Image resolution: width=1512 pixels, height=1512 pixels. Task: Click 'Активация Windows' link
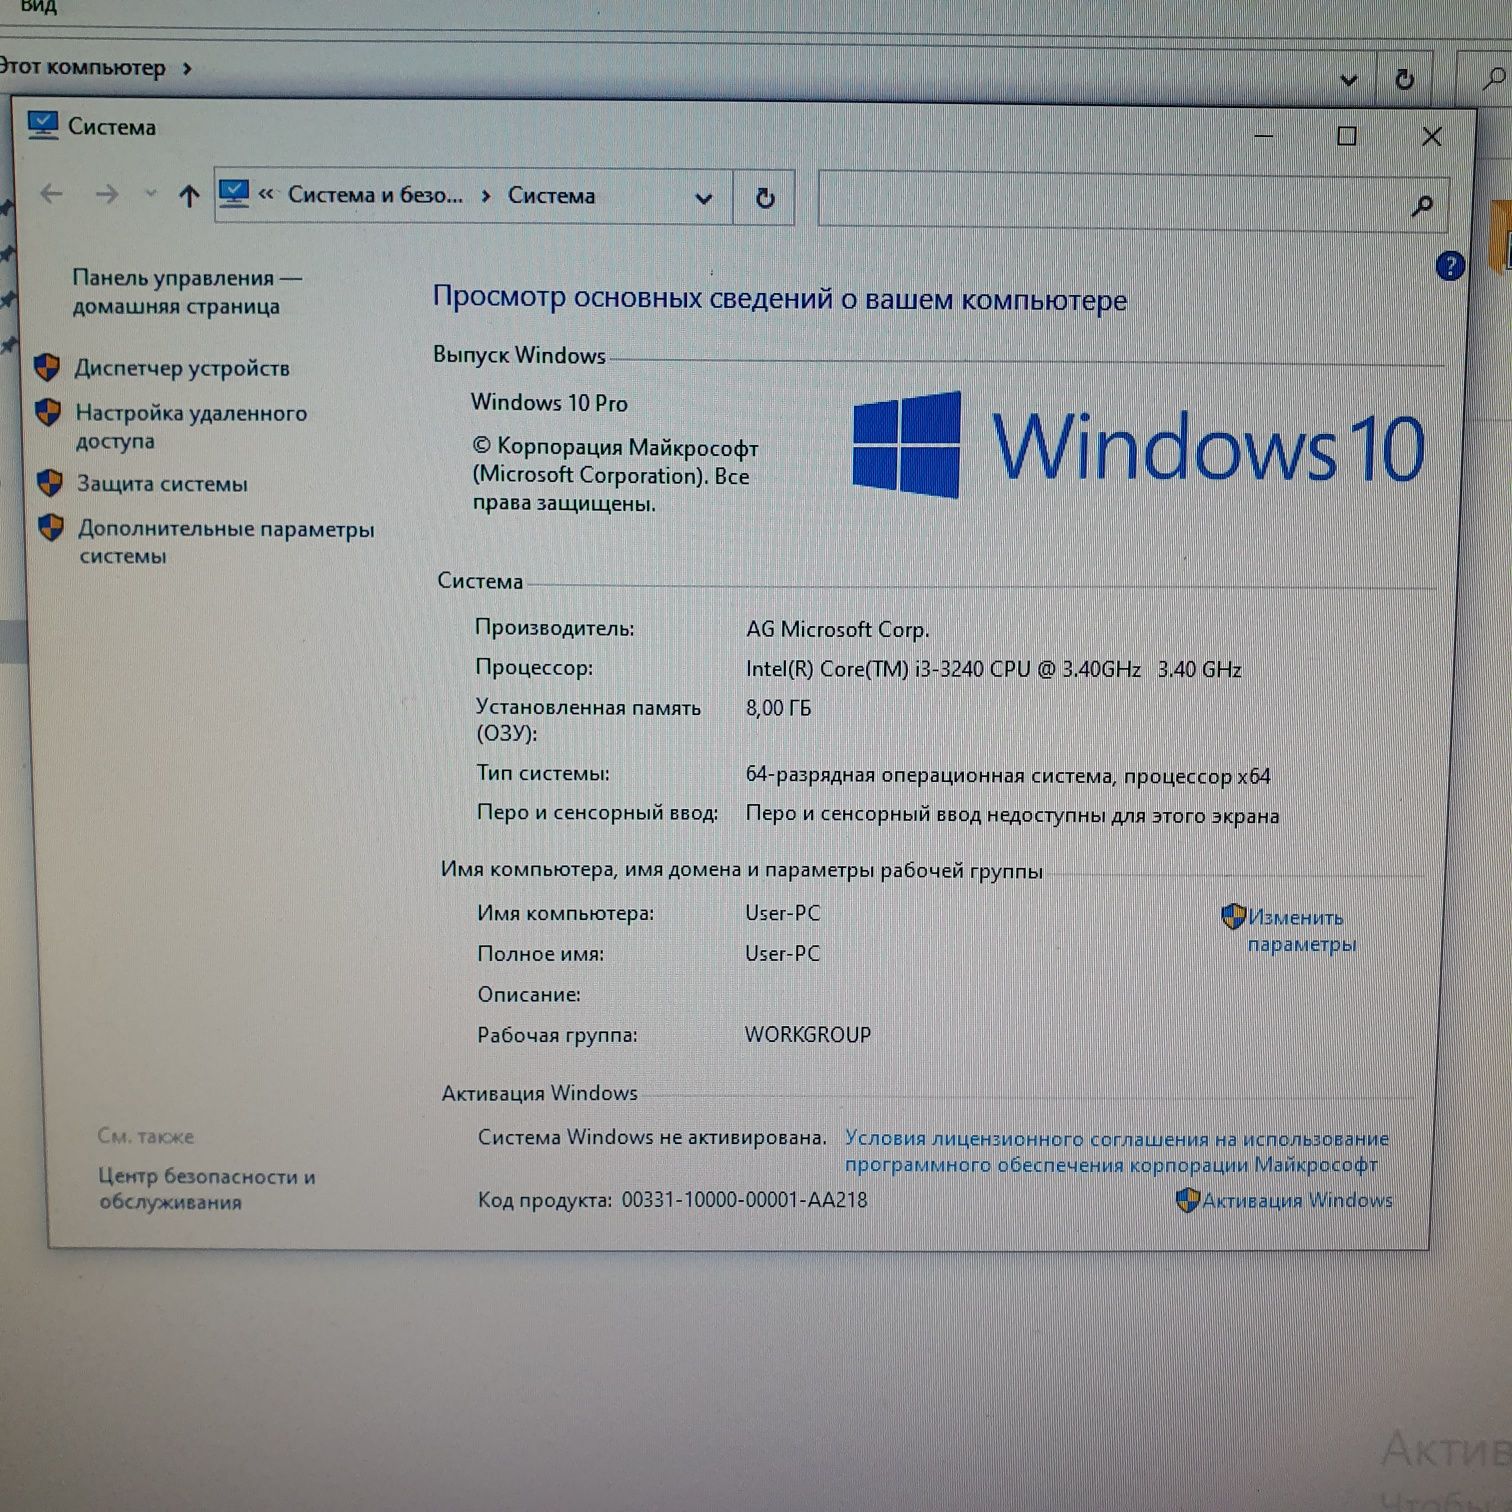pyautogui.click(x=1296, y=1200)
